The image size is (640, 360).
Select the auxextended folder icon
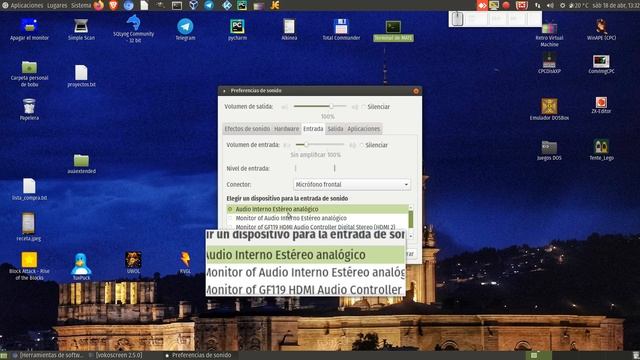[x=81, y=164]
